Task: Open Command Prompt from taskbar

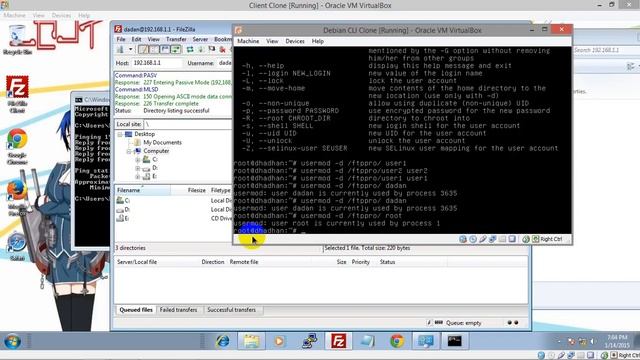Action: [x=454, y=341]
